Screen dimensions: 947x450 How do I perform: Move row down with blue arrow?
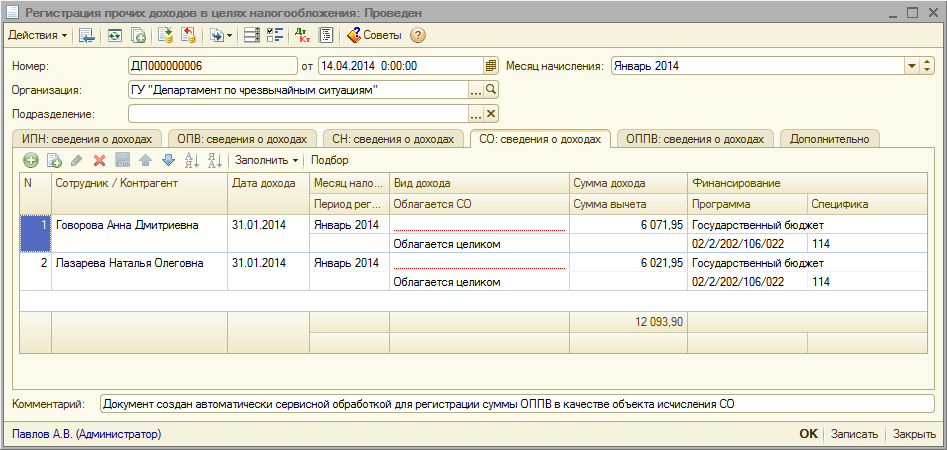point(167,160)
